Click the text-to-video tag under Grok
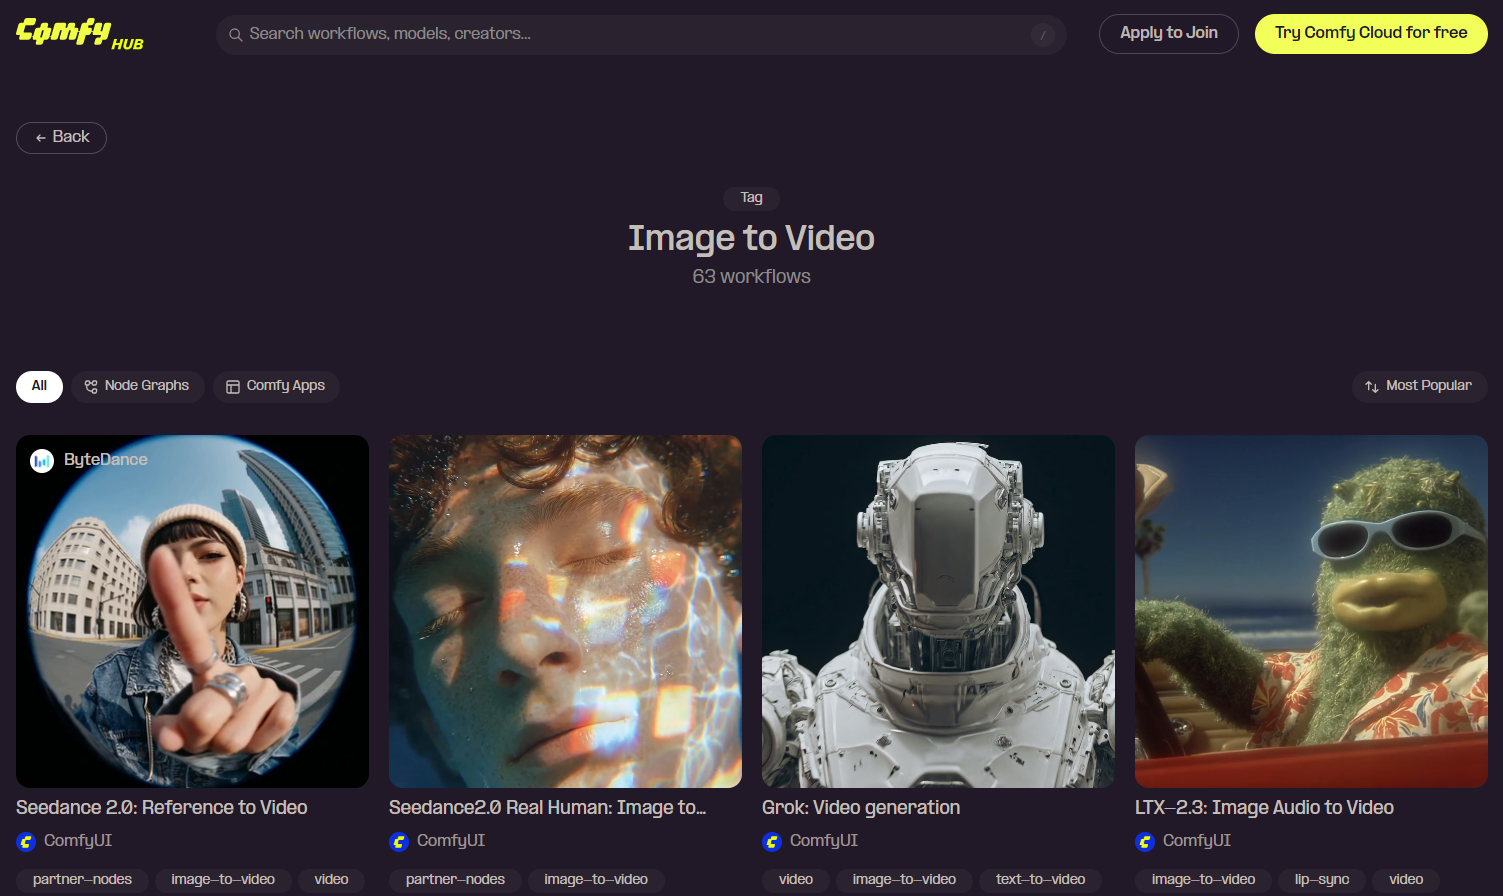The image size is (1503, 896). click(1040, 880)
